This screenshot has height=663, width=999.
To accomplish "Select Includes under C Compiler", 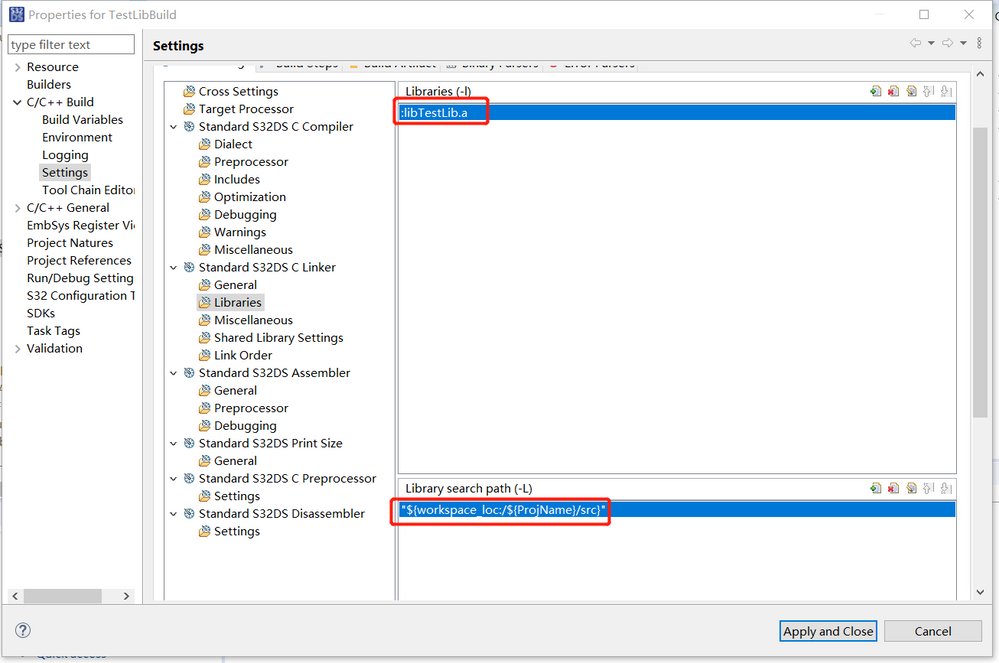I will click(236, 179).
